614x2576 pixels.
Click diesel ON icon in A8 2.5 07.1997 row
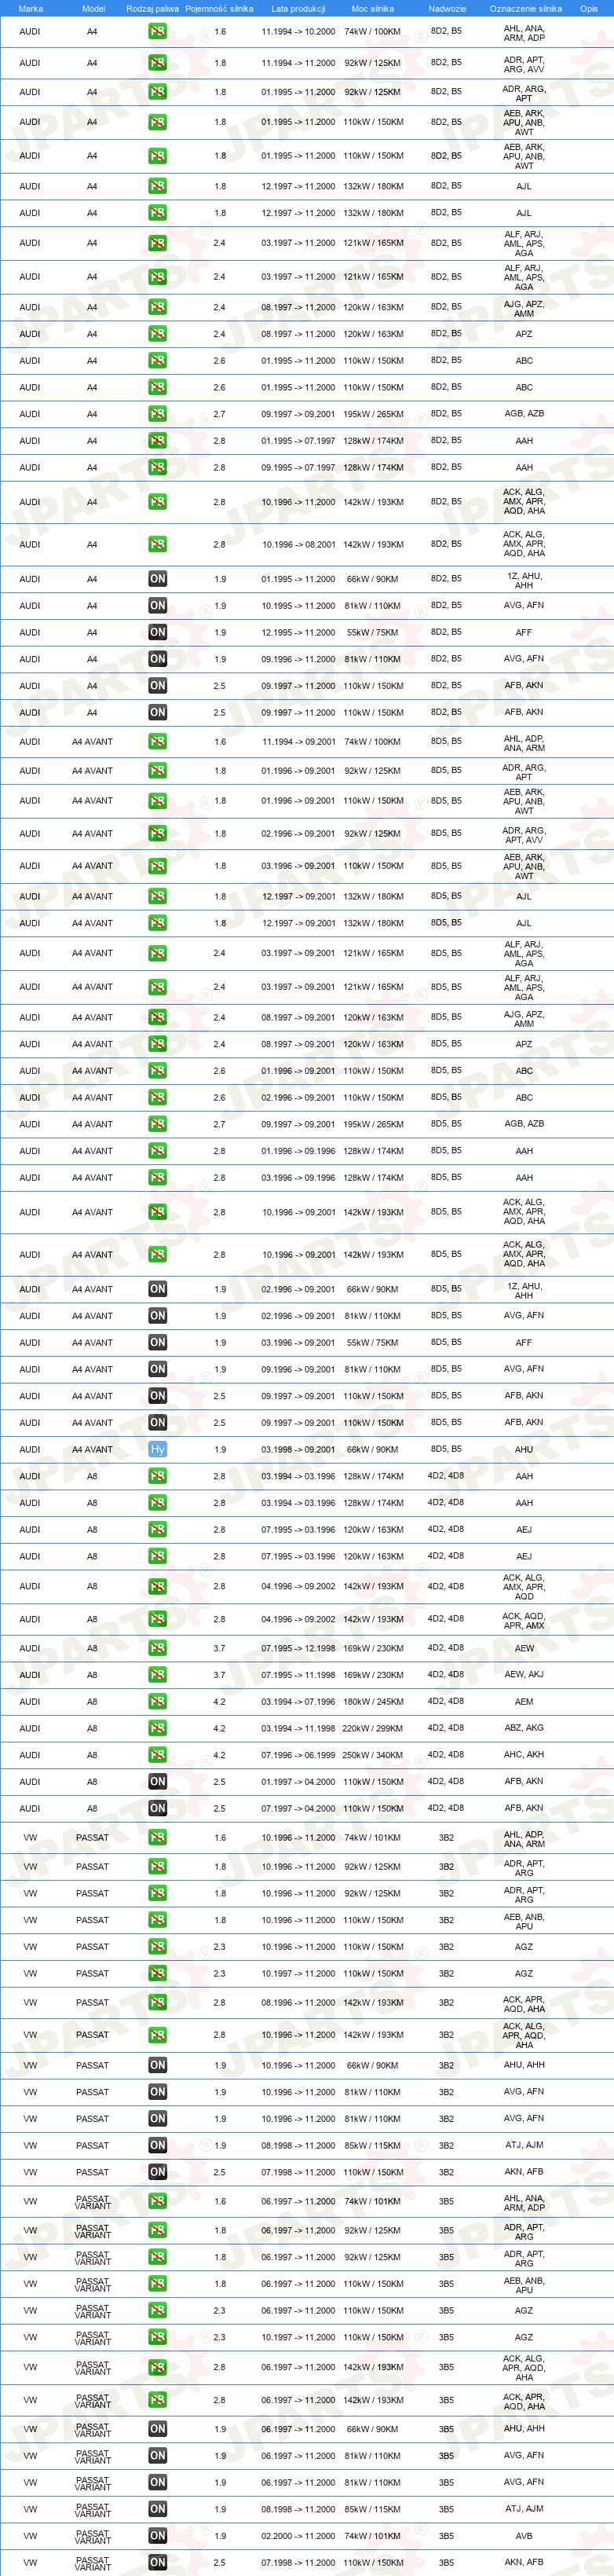[157, 1808]
